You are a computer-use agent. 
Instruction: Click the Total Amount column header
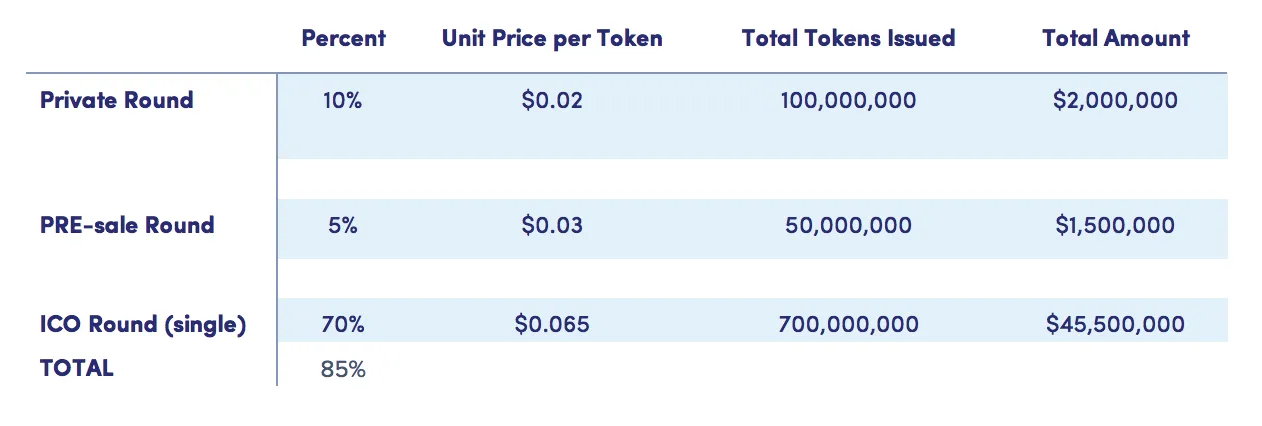1116,38
